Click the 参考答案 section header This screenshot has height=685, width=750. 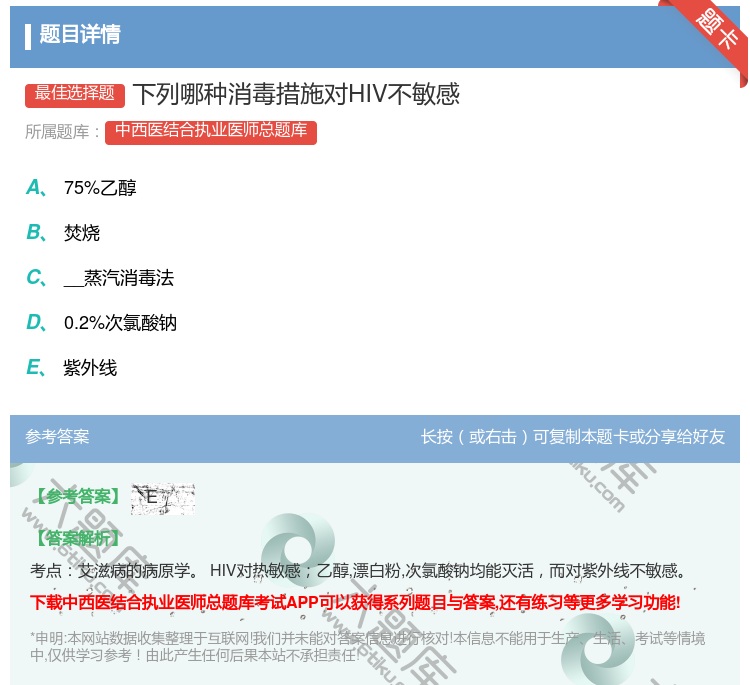(x=57, y=437)
